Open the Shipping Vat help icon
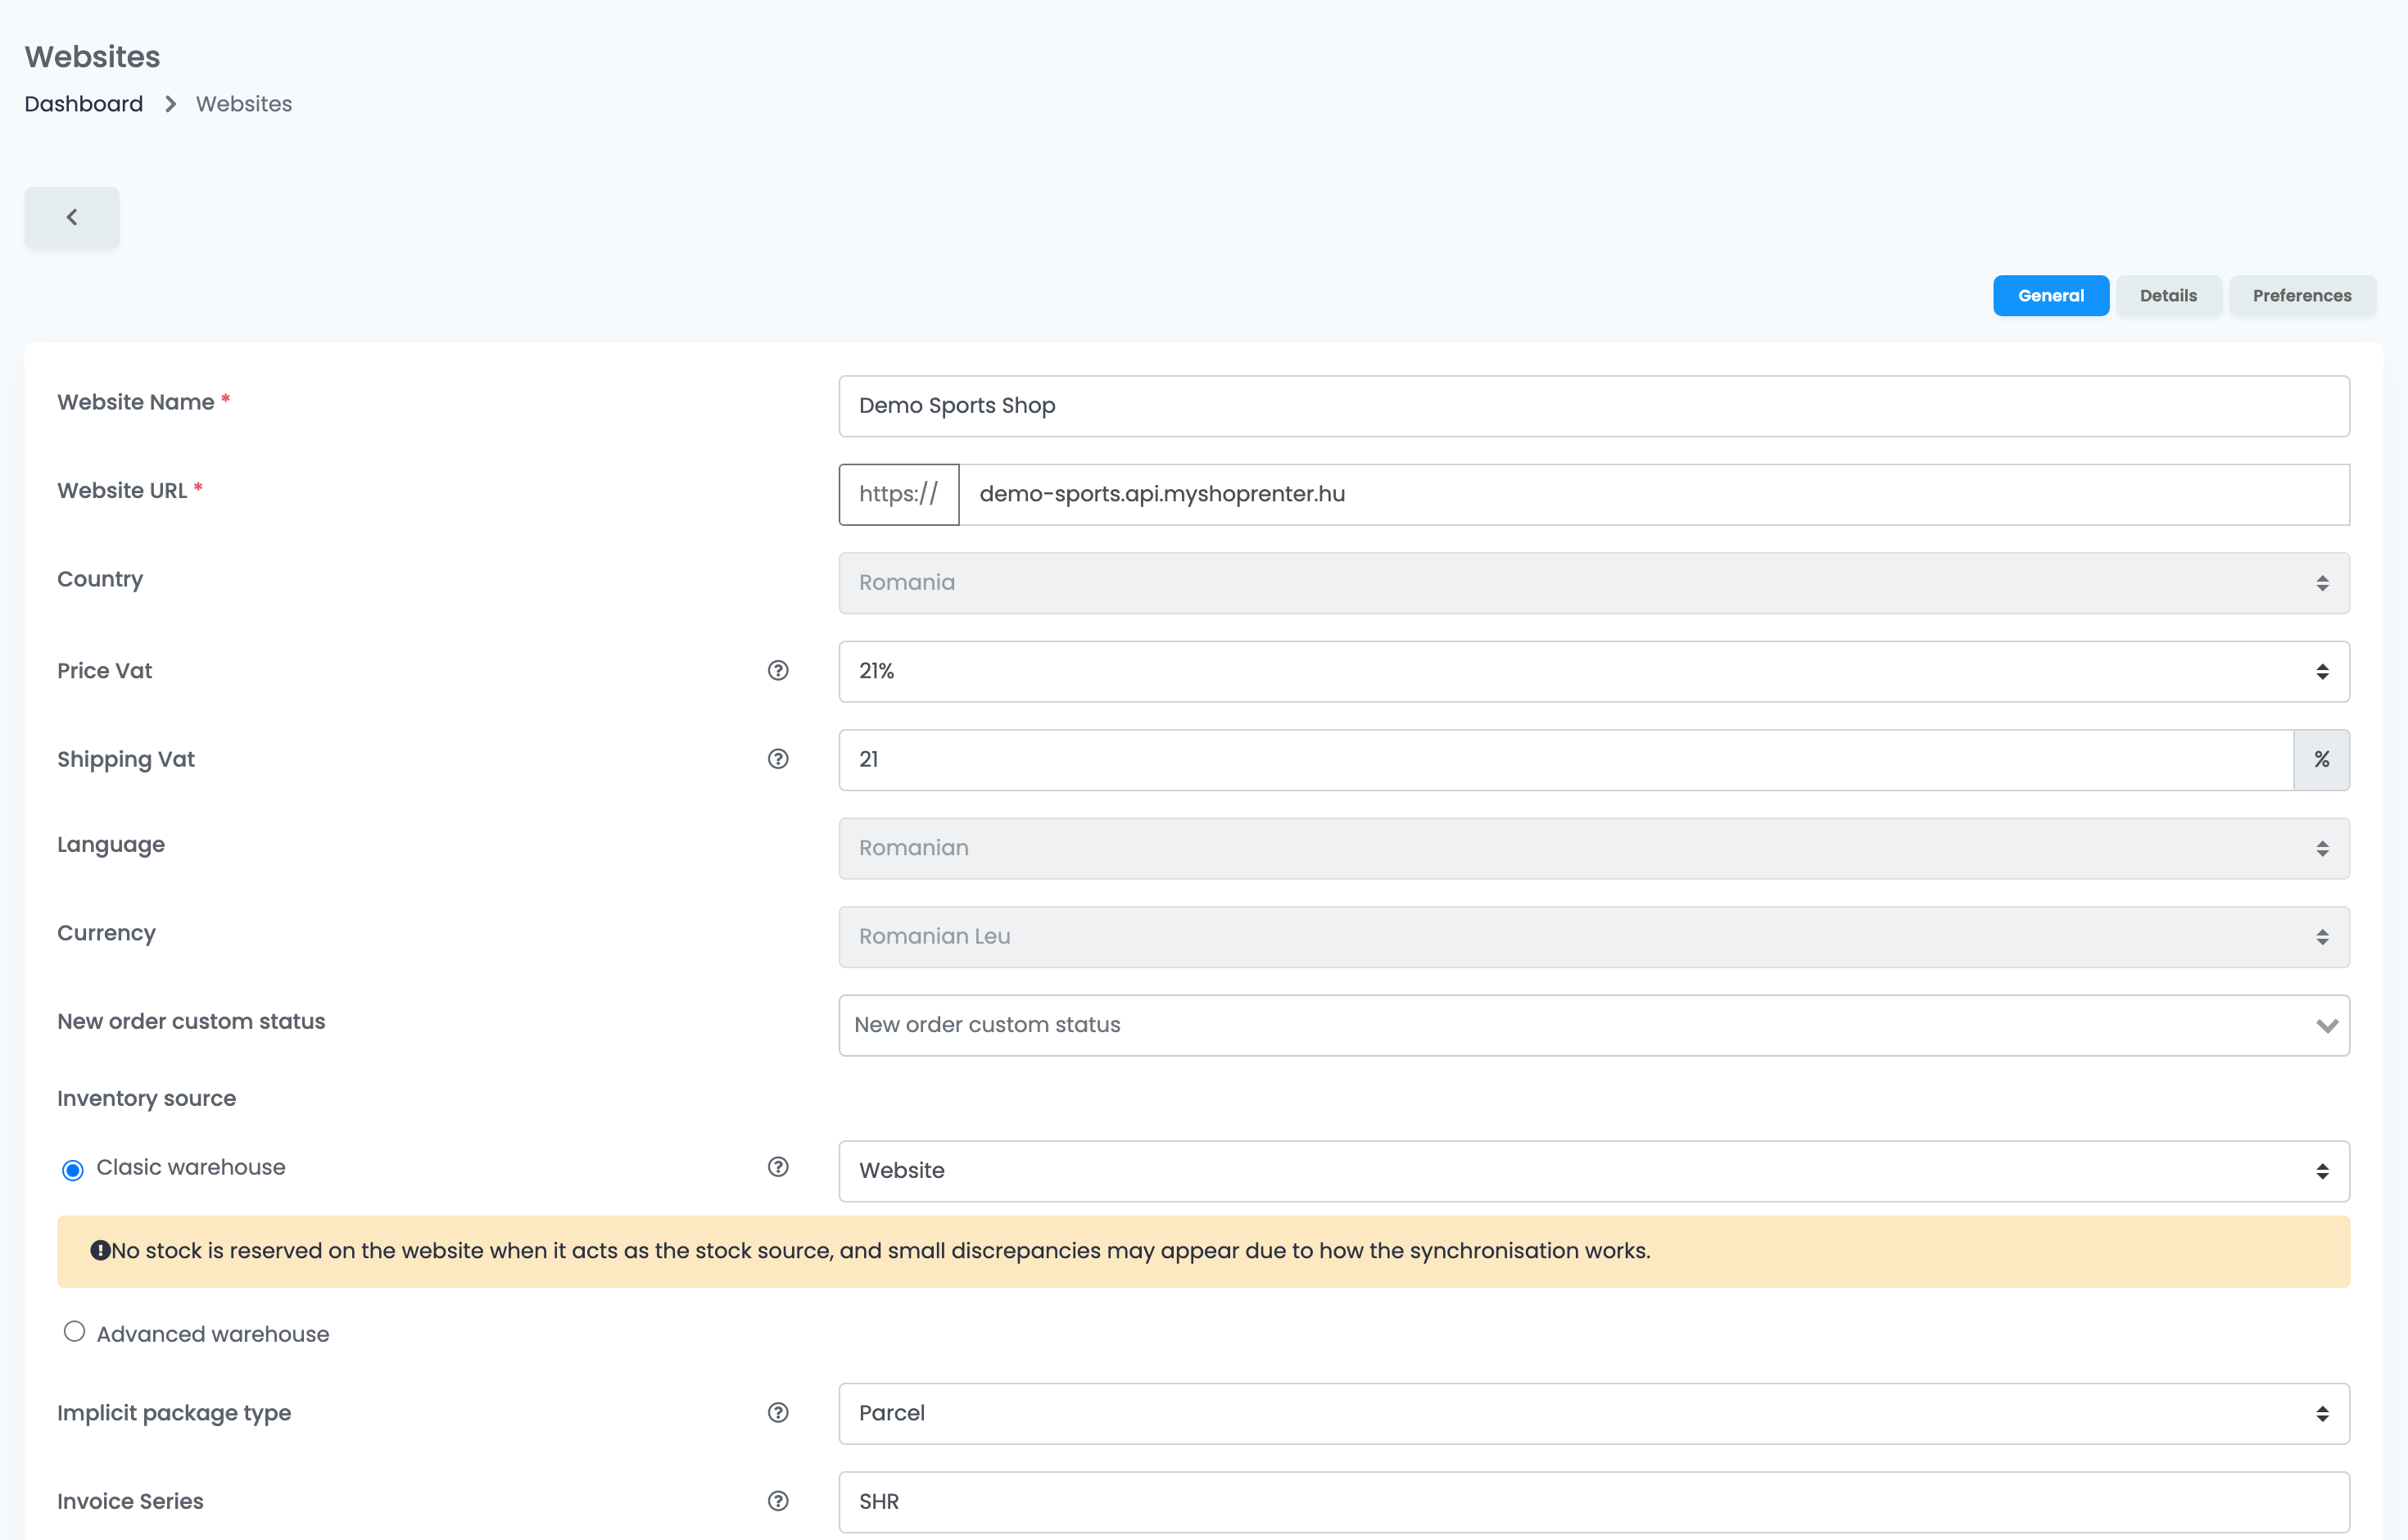This screenshot has width=2408, height=1540. (x=778, y=759)
